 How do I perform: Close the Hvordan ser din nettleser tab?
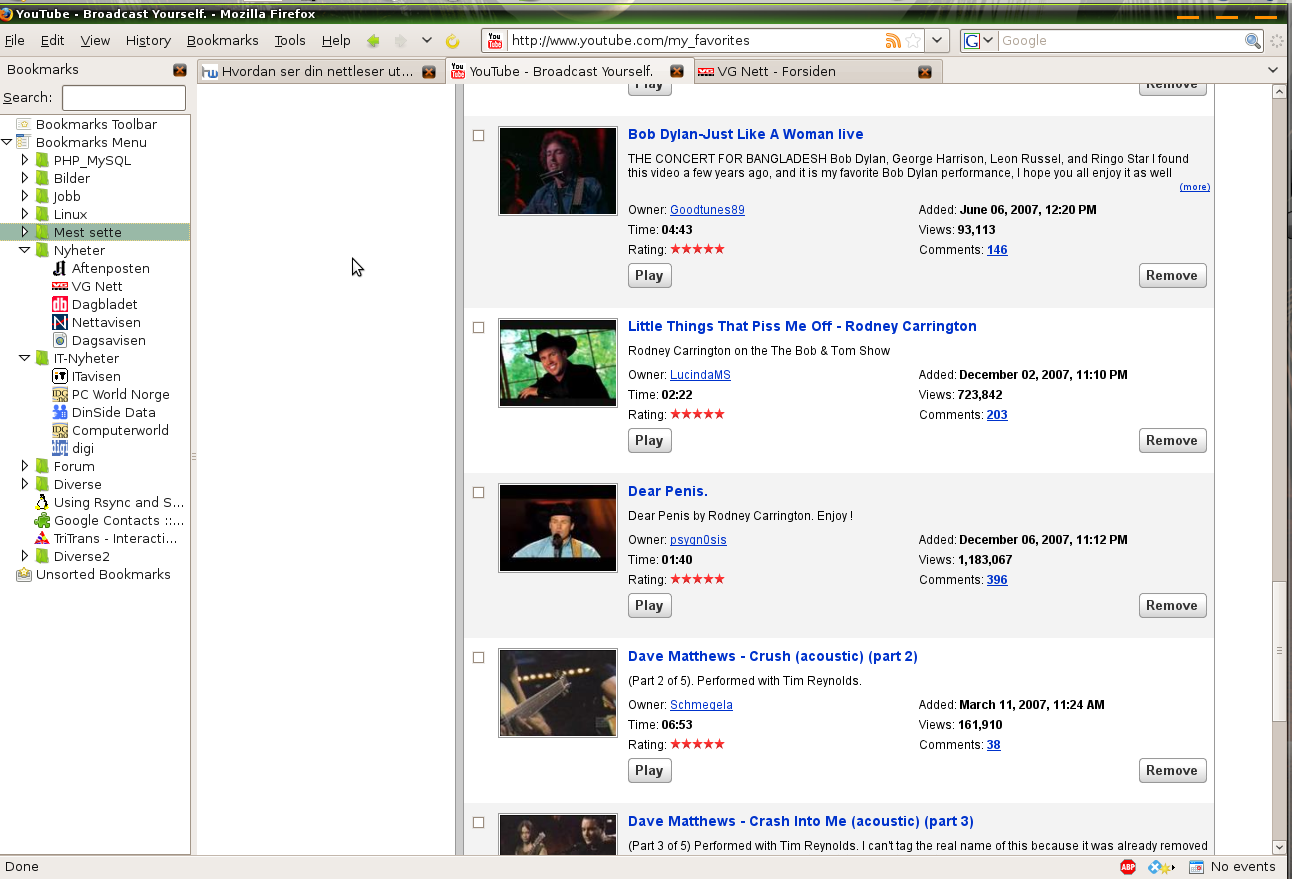point(429,72)
